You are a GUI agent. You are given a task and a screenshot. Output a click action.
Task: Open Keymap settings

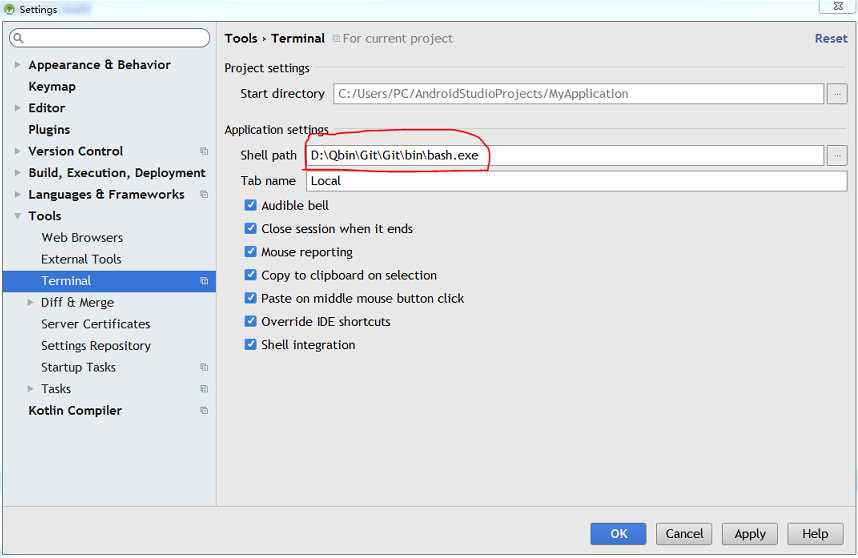click(52, 86)
